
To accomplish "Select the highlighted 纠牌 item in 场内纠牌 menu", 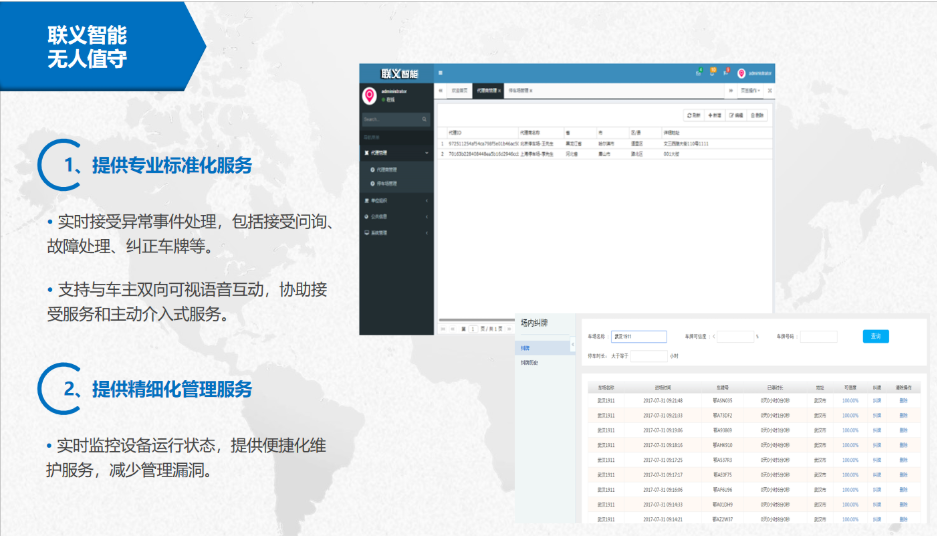I will (x=543, y=348).
